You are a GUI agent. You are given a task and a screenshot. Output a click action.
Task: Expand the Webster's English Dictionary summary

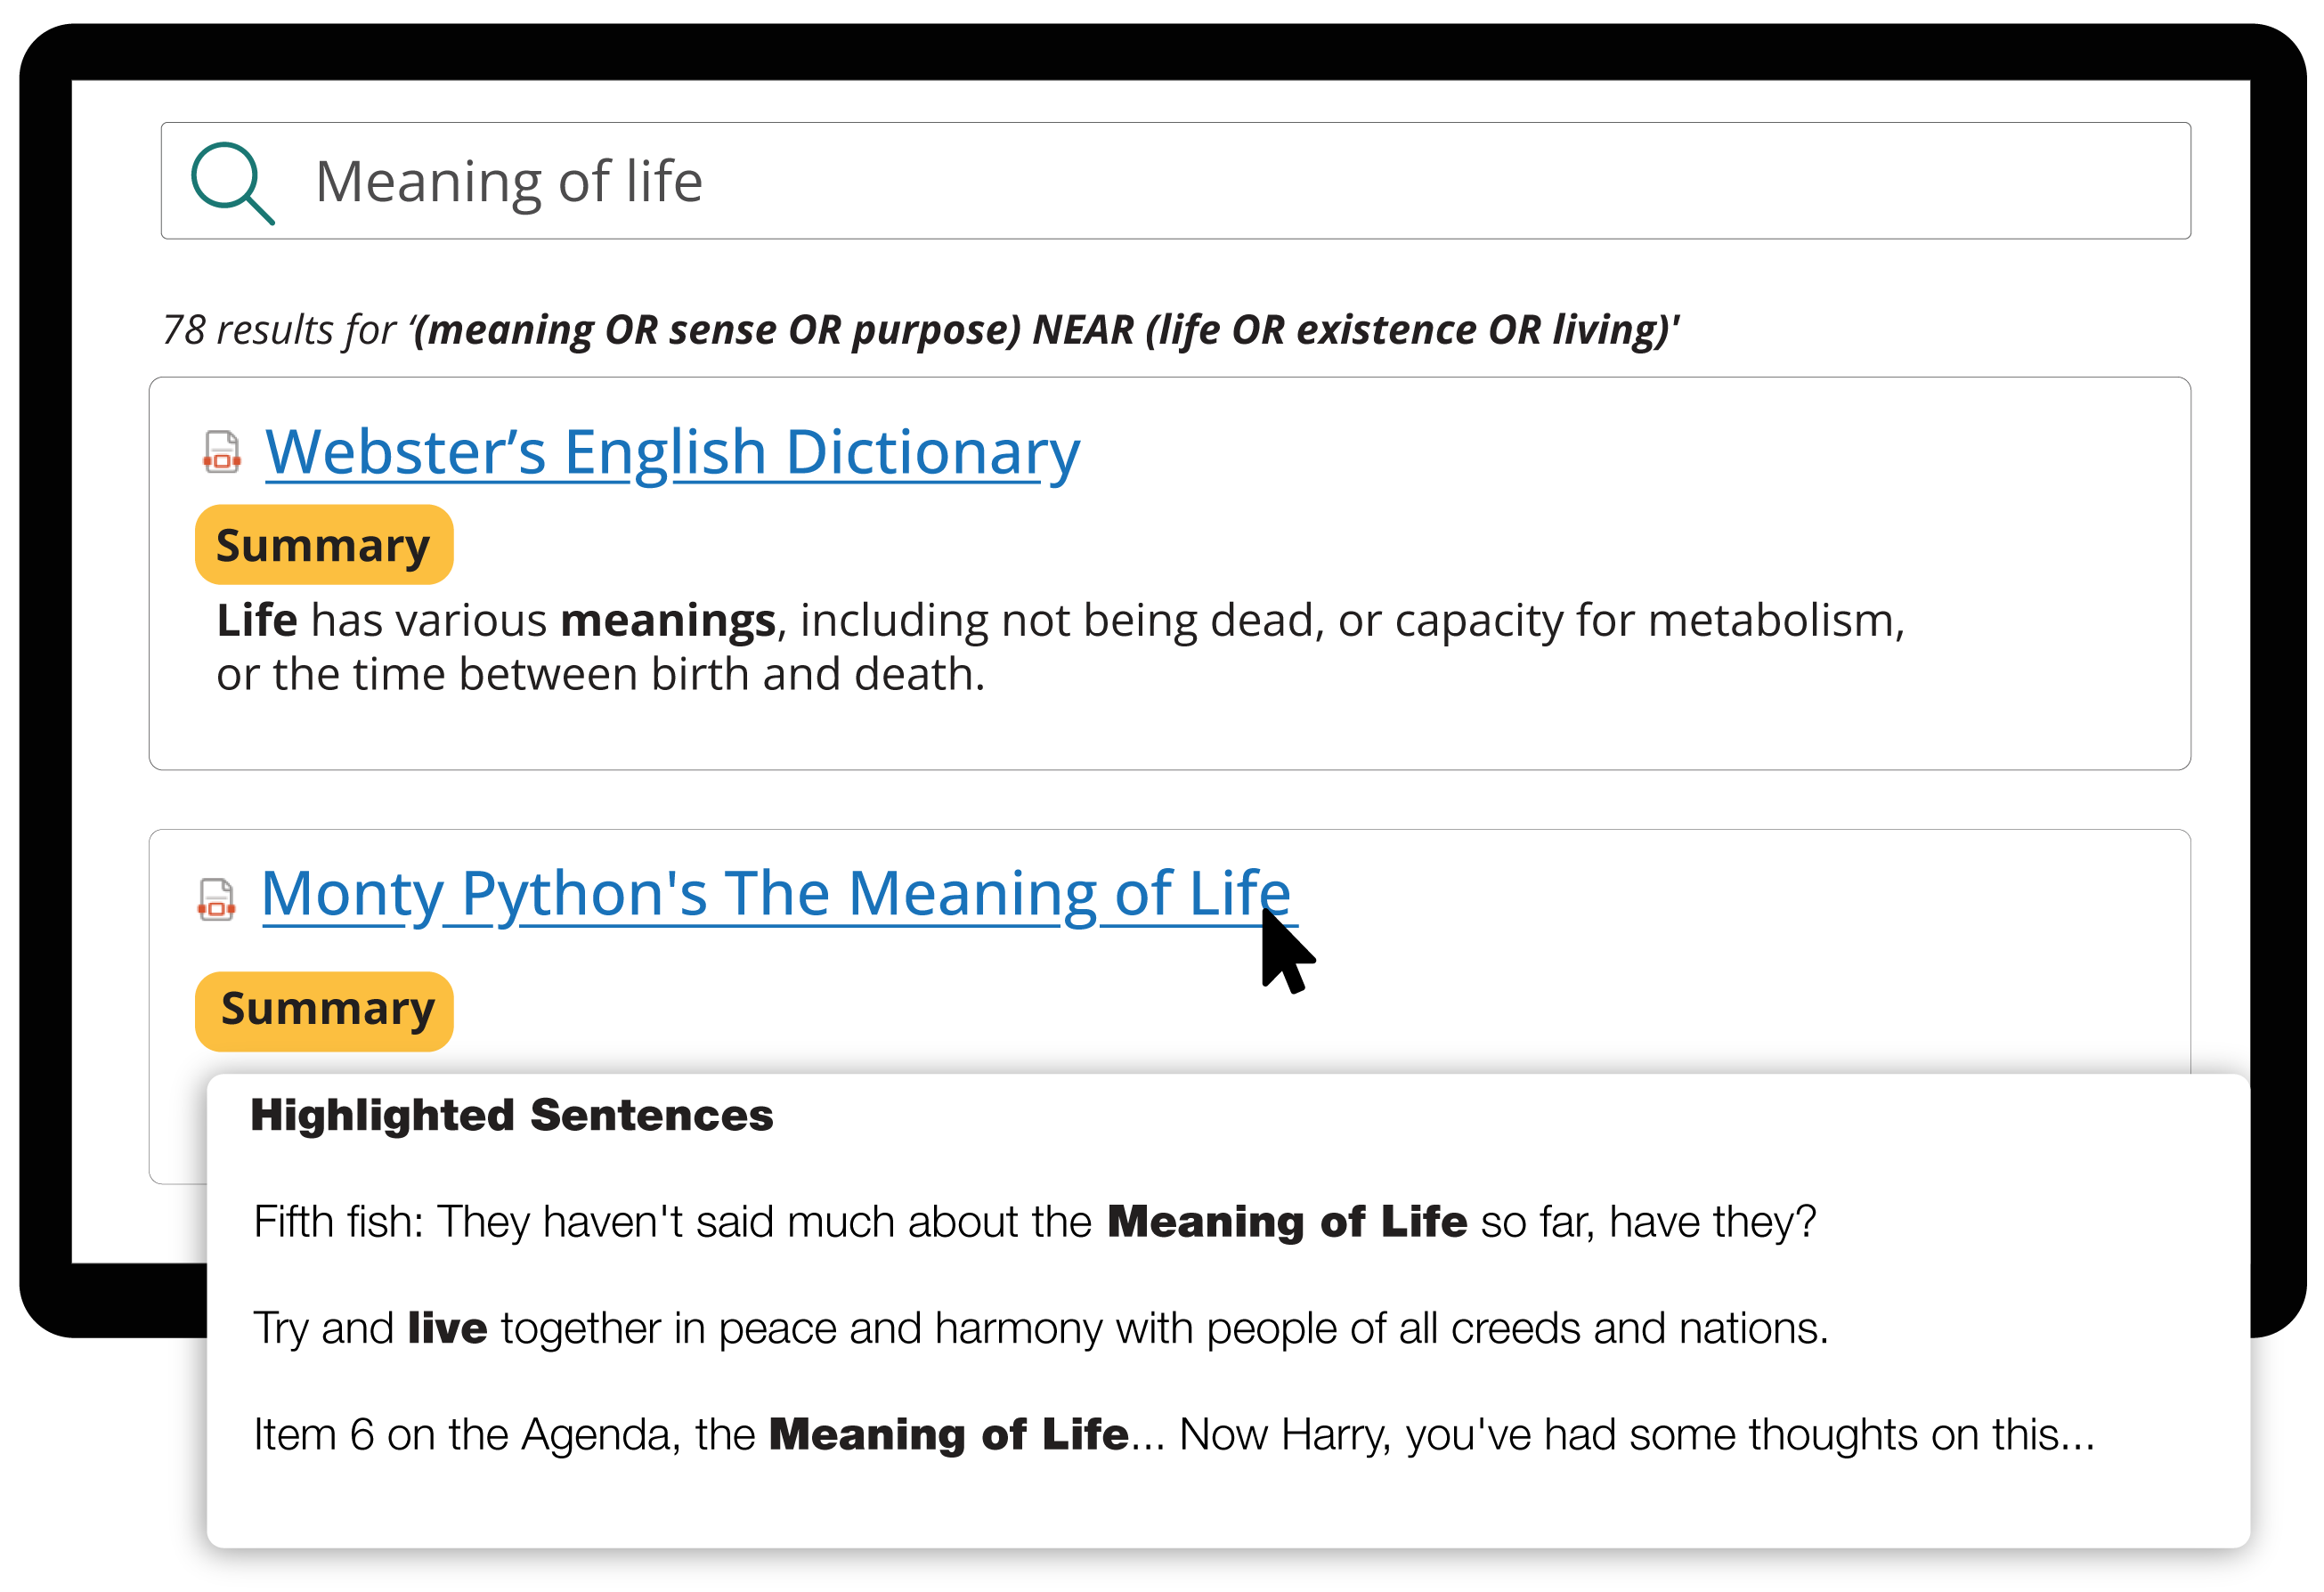(324, 544)
